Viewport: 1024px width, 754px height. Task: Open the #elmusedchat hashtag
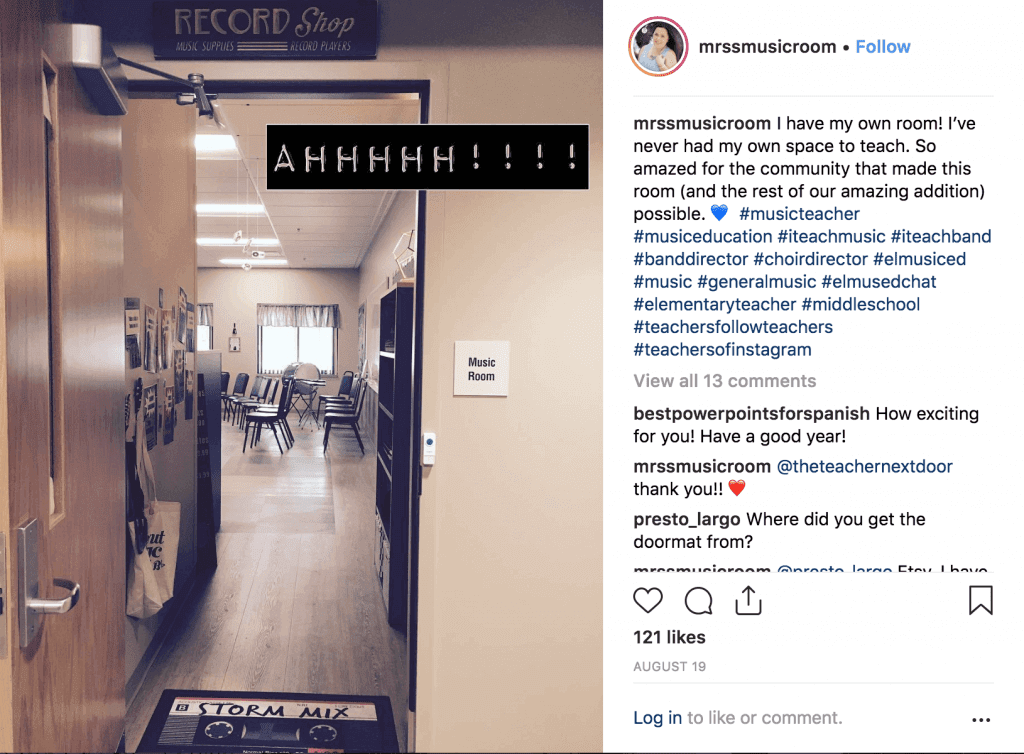click(879, 282)
